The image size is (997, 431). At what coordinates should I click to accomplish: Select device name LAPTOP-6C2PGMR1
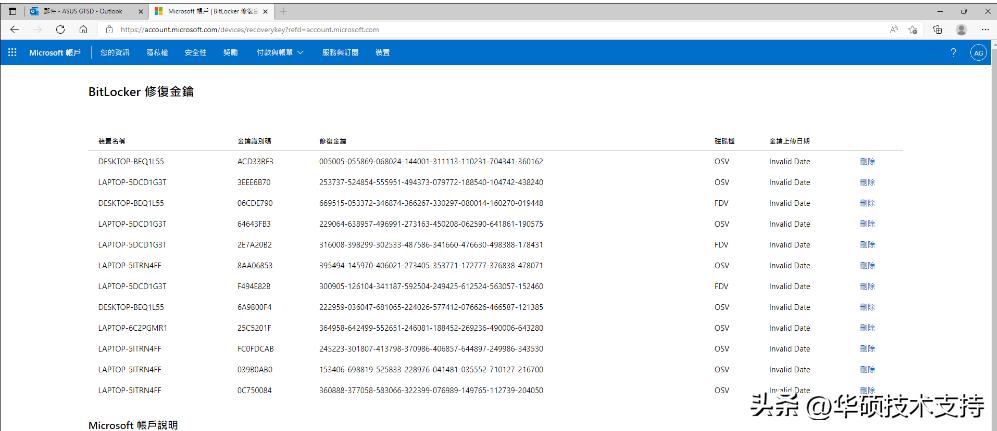coord(132,328)
